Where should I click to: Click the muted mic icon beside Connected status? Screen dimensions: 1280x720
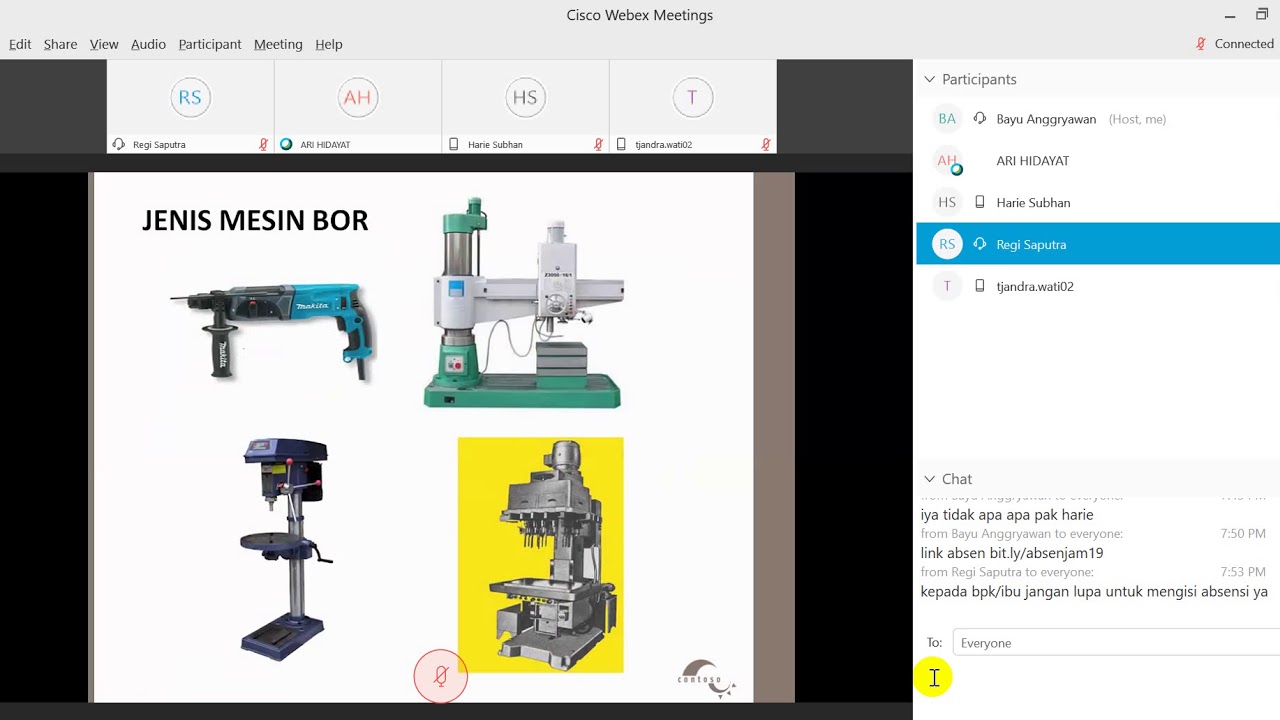click(x=1201, y=44)
